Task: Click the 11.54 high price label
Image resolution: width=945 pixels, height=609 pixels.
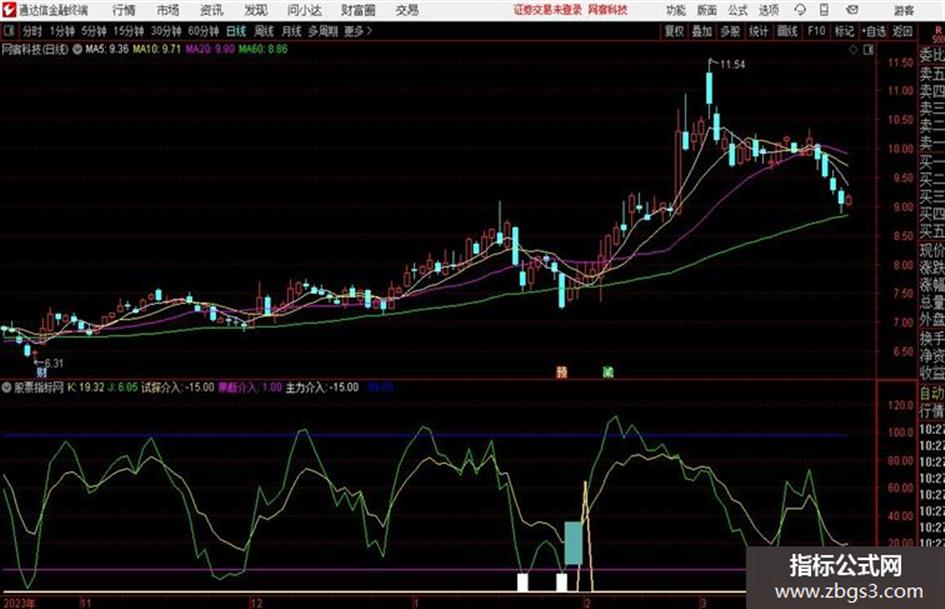Action: tap(732, 65)
